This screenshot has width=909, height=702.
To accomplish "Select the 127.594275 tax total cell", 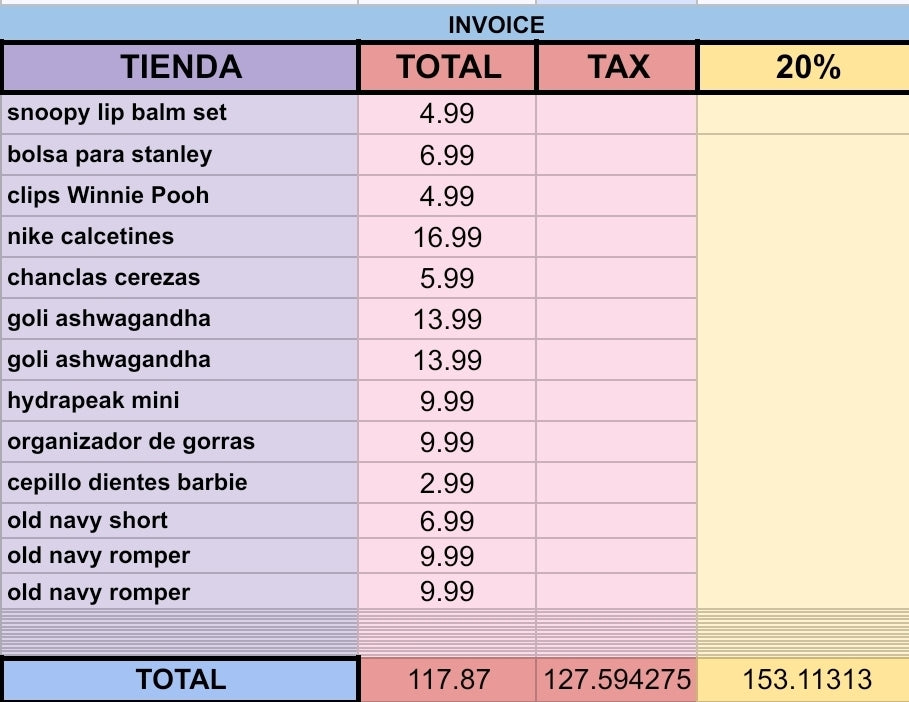I will (617, 680).
